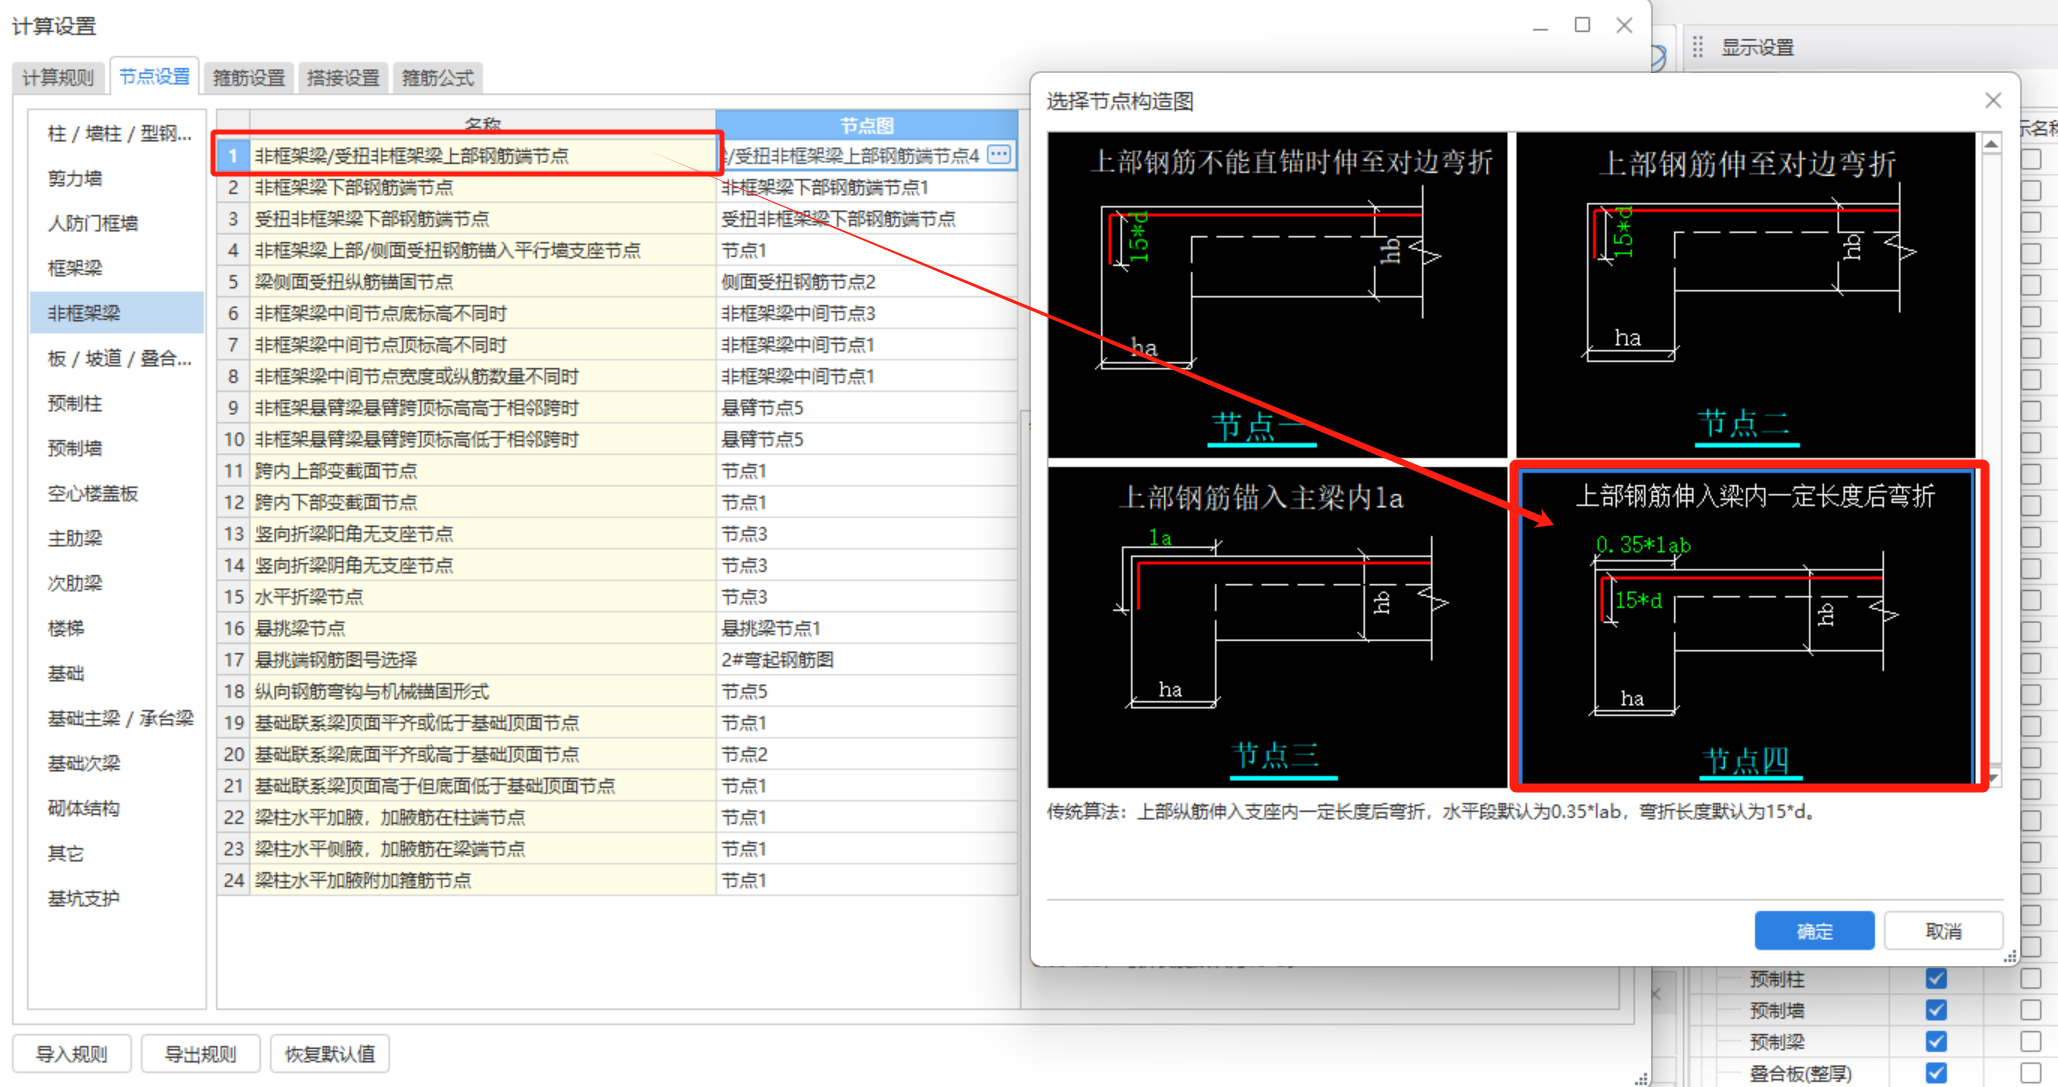Click scroll-up arrow in node diagram list

(1990, 144)
